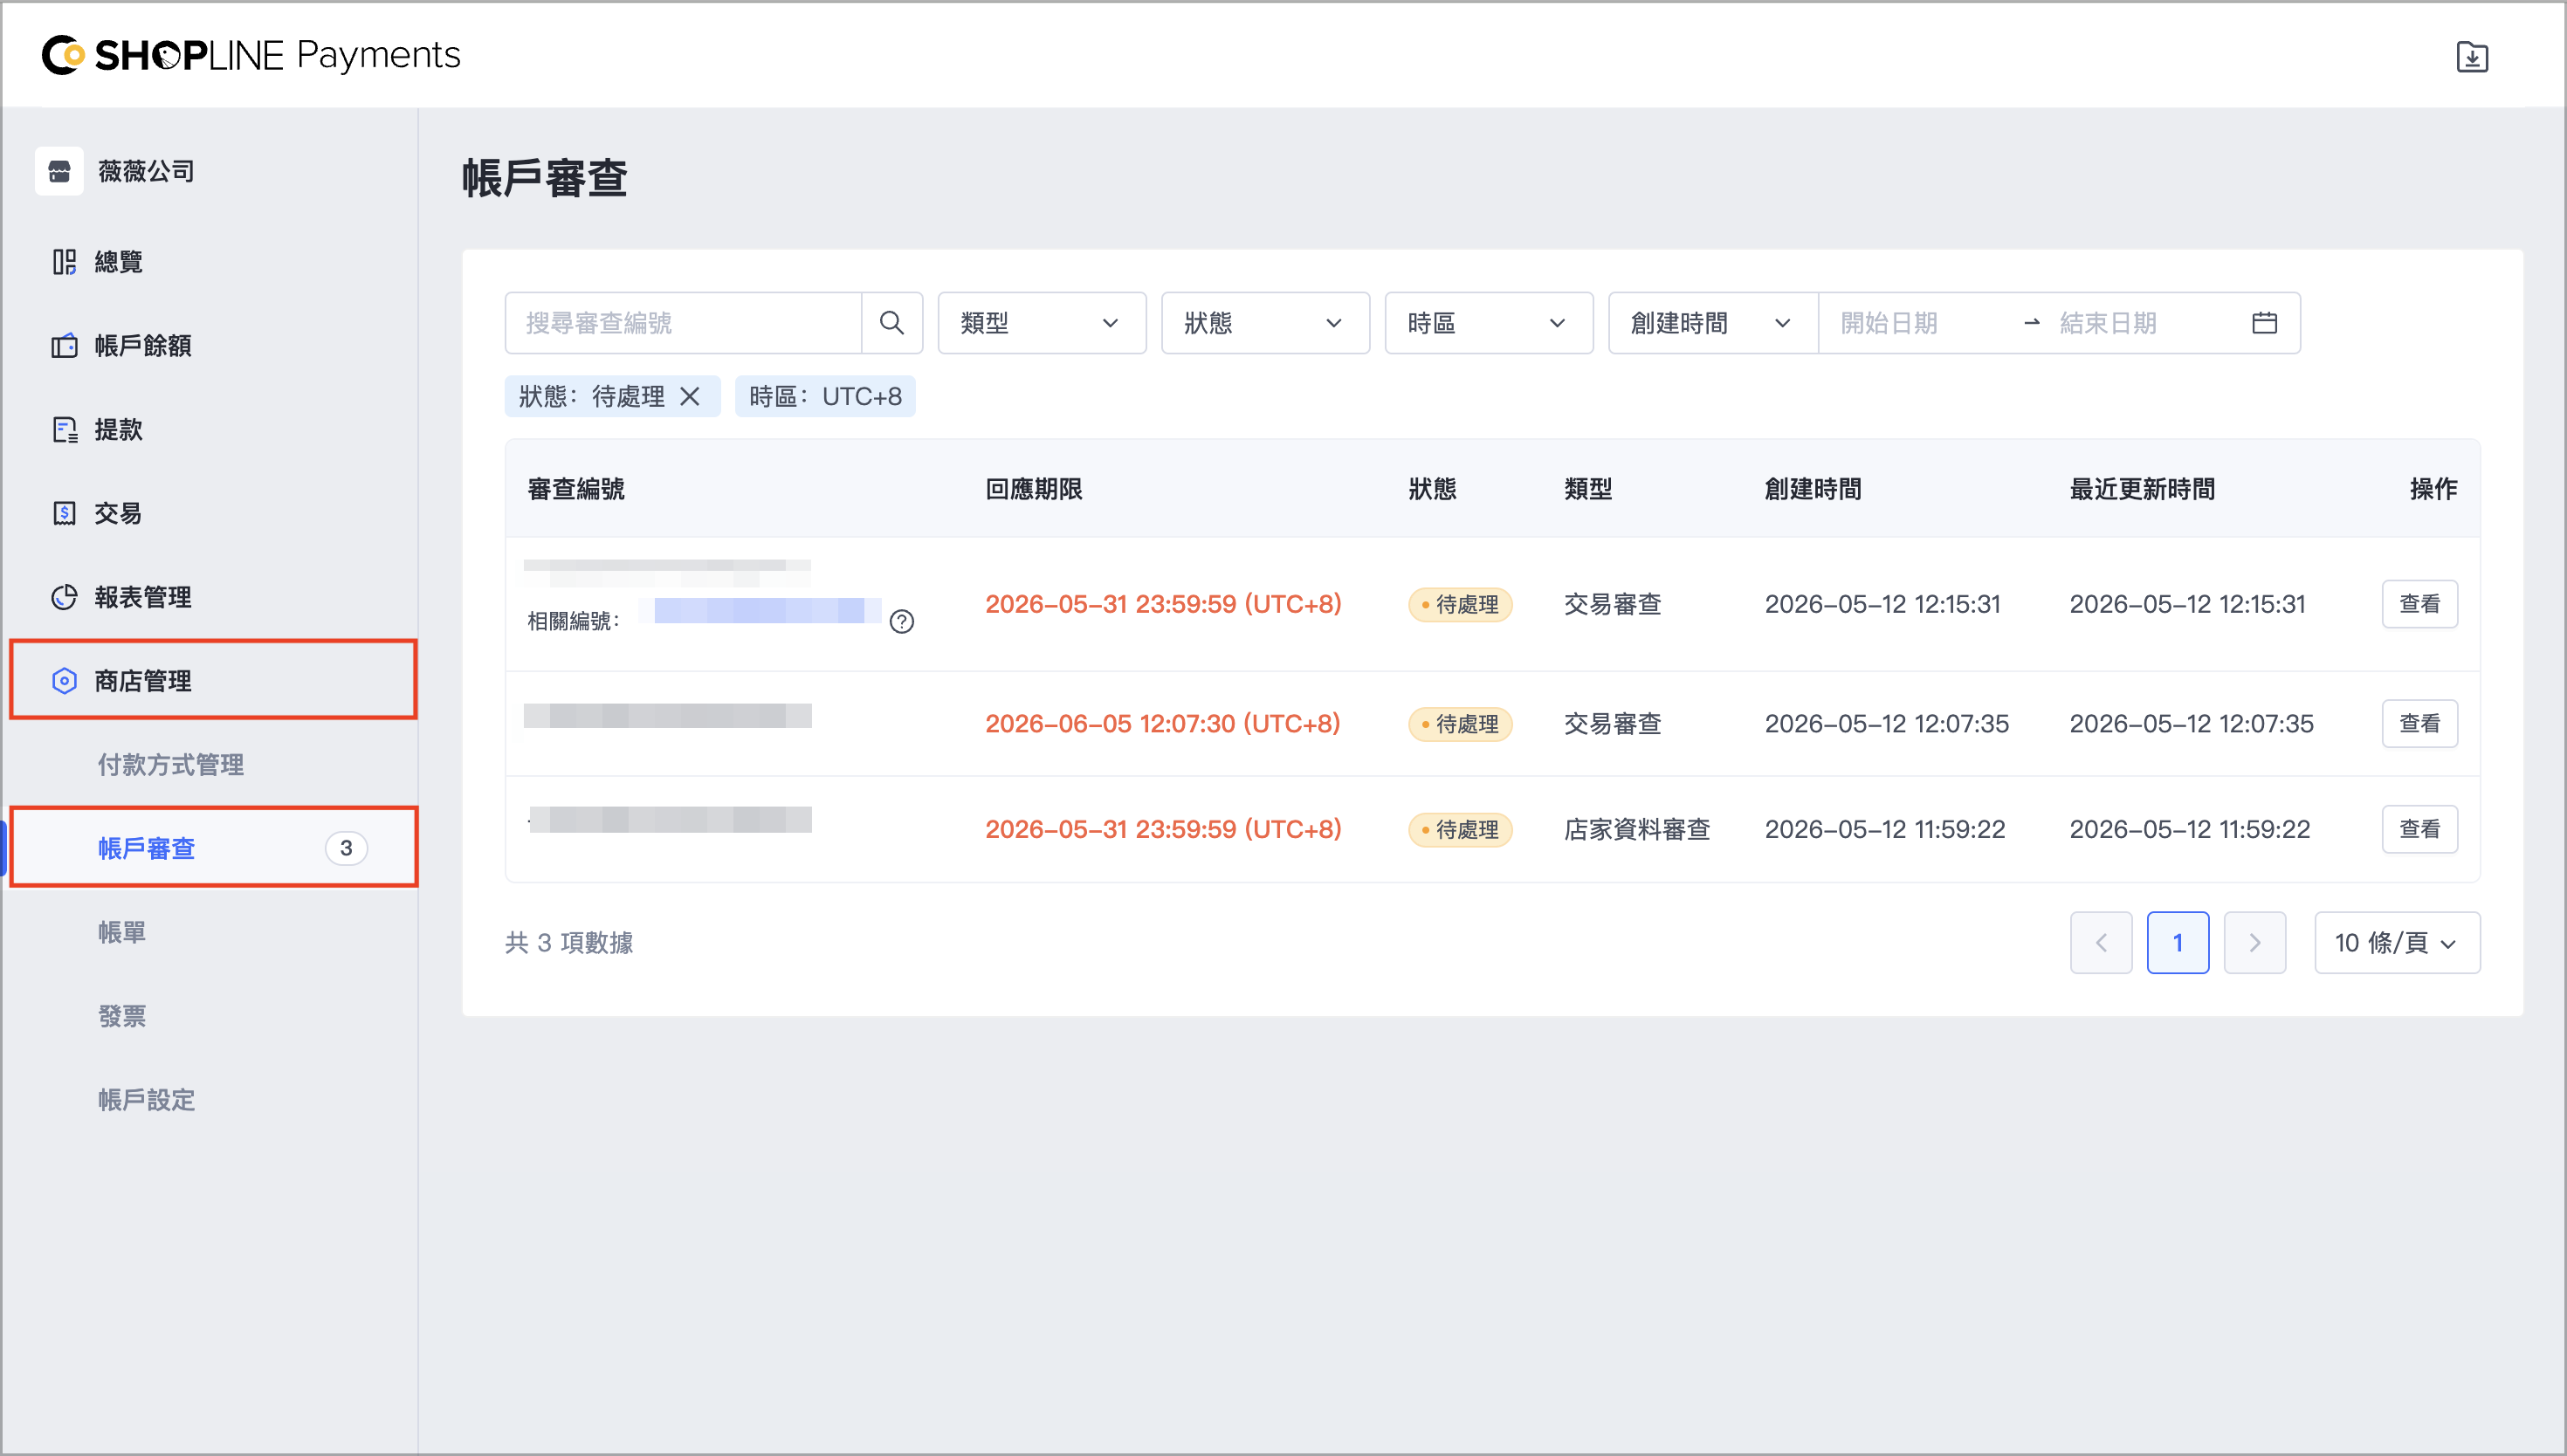Open 帳戶設定 submenu item
The height and width of the screenshot is (1456, 2567).
[x=146, y=1100]
